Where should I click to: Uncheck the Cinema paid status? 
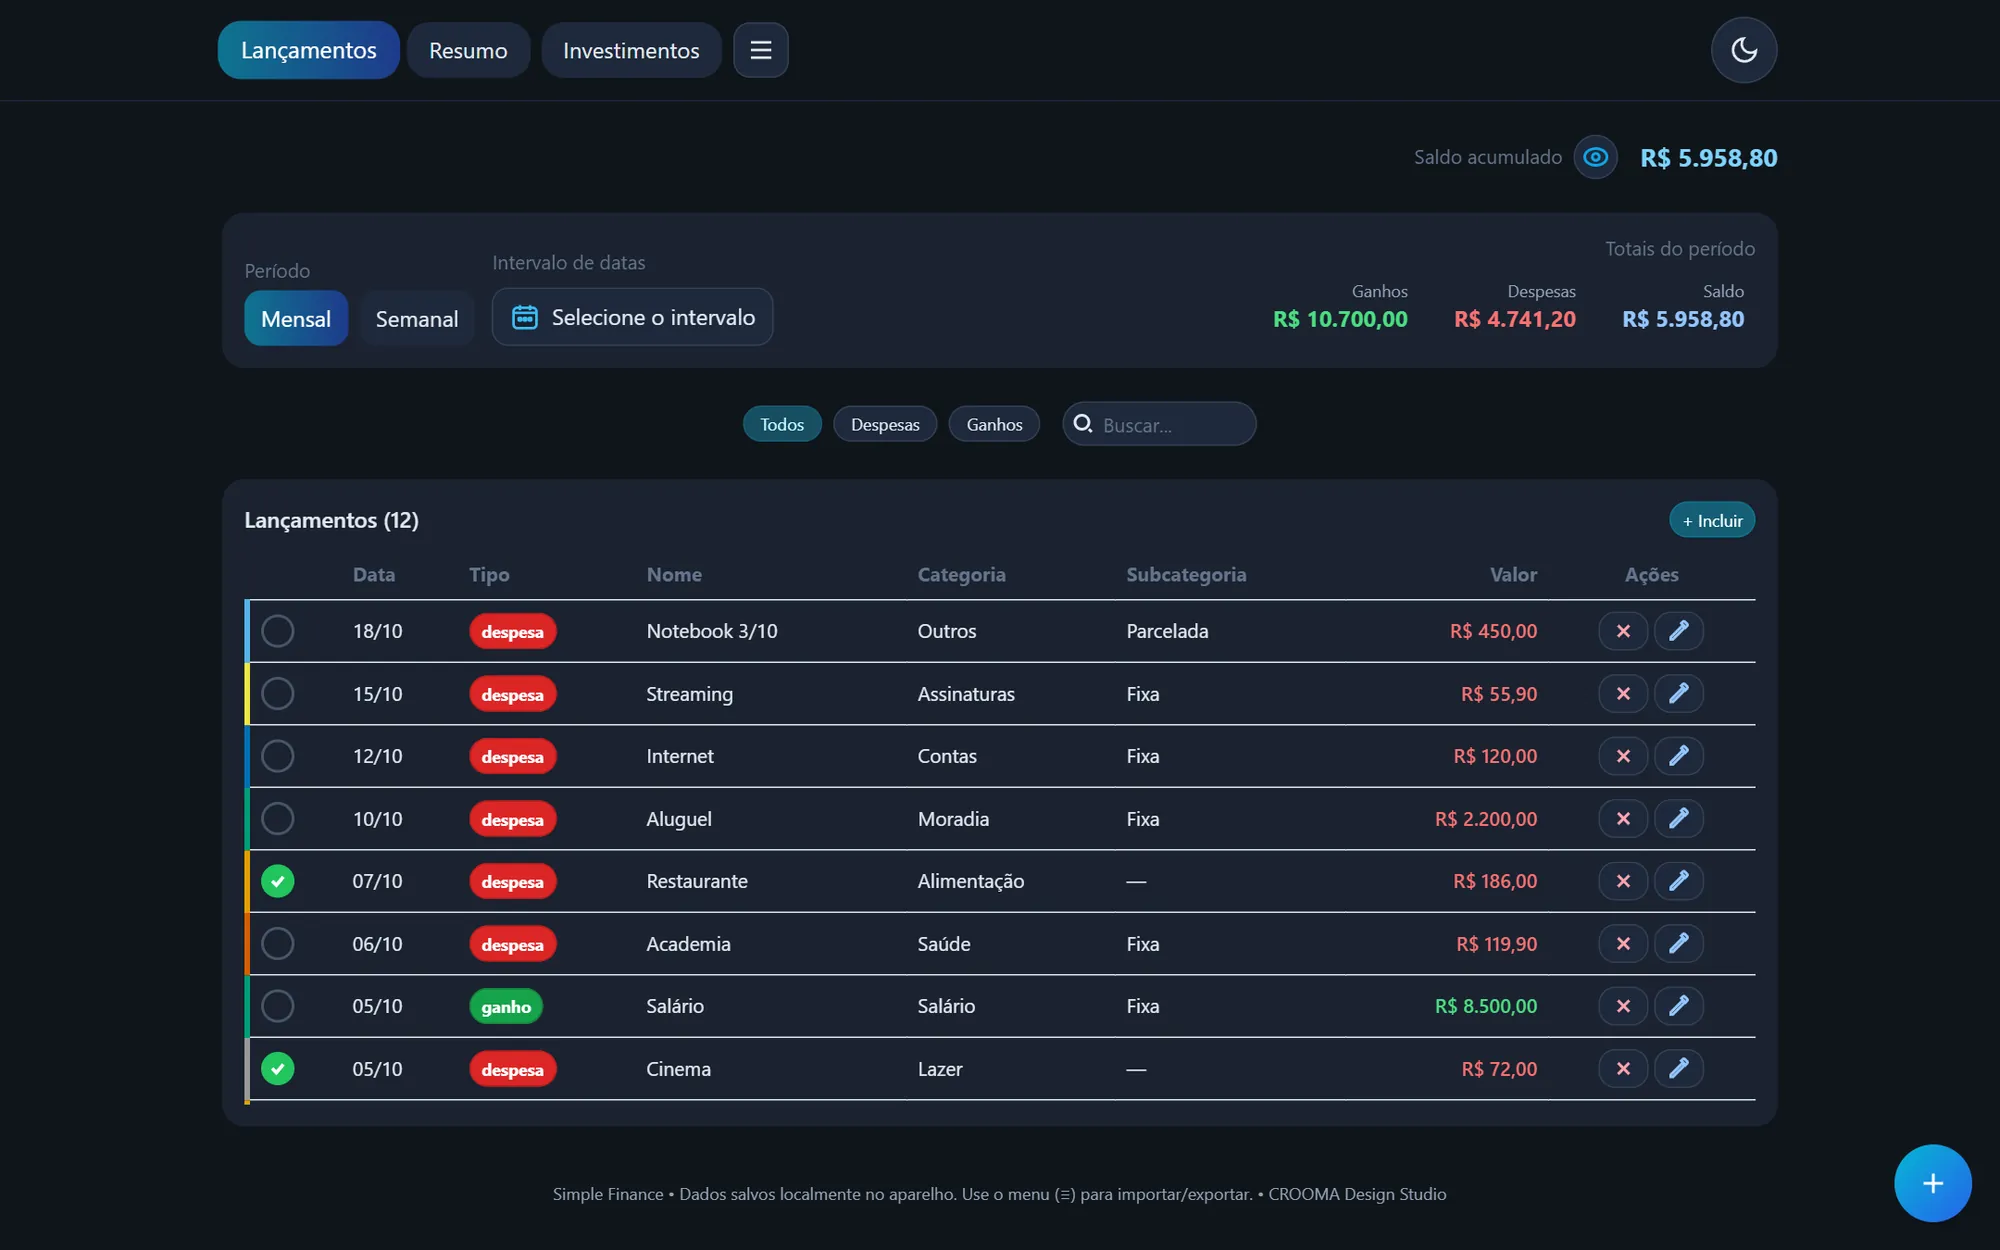click(x=277, y=1069)
